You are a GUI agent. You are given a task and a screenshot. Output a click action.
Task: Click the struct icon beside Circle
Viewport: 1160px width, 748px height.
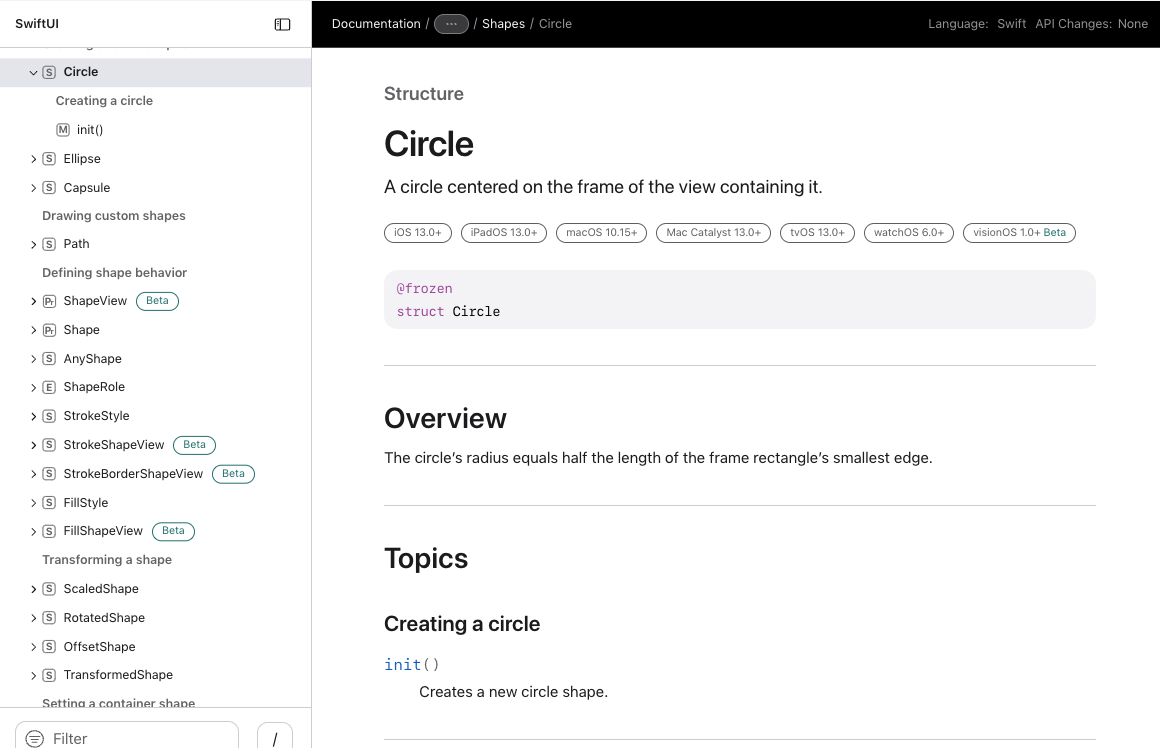(x=49, y=73)
